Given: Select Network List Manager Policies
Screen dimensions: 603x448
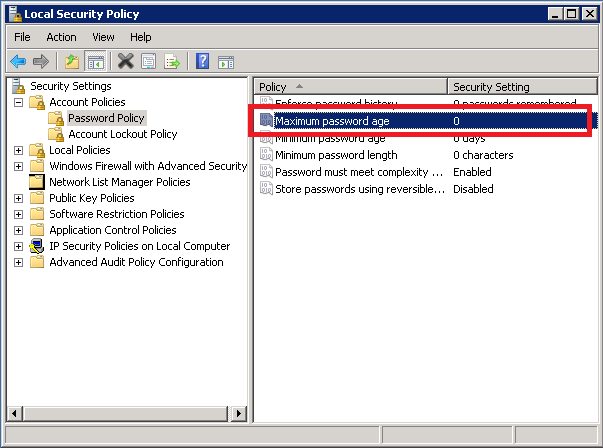Looking at the screenshot, I should [x=120, y=182].
